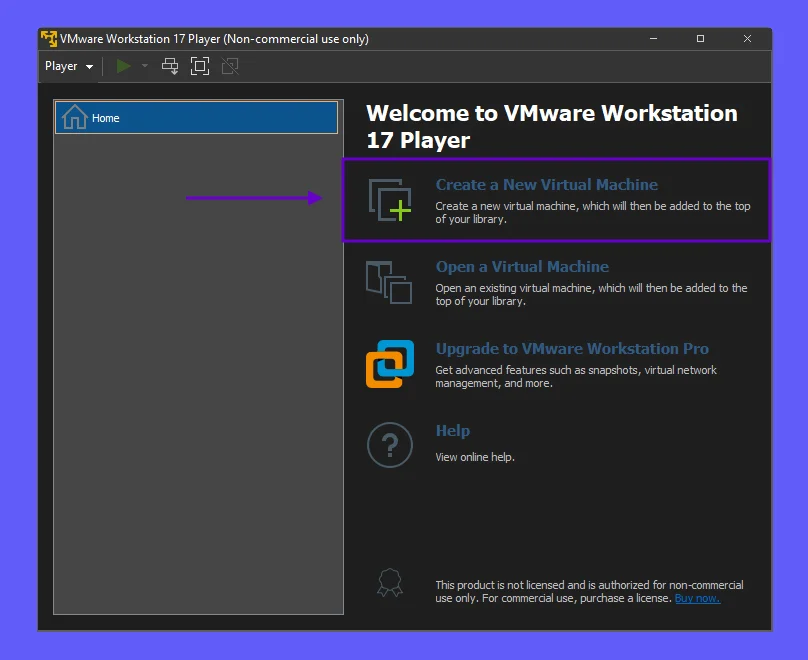Click the Buy now link
Image resolution: width=808 pixels, height=660 pixels.
point(697,598)
